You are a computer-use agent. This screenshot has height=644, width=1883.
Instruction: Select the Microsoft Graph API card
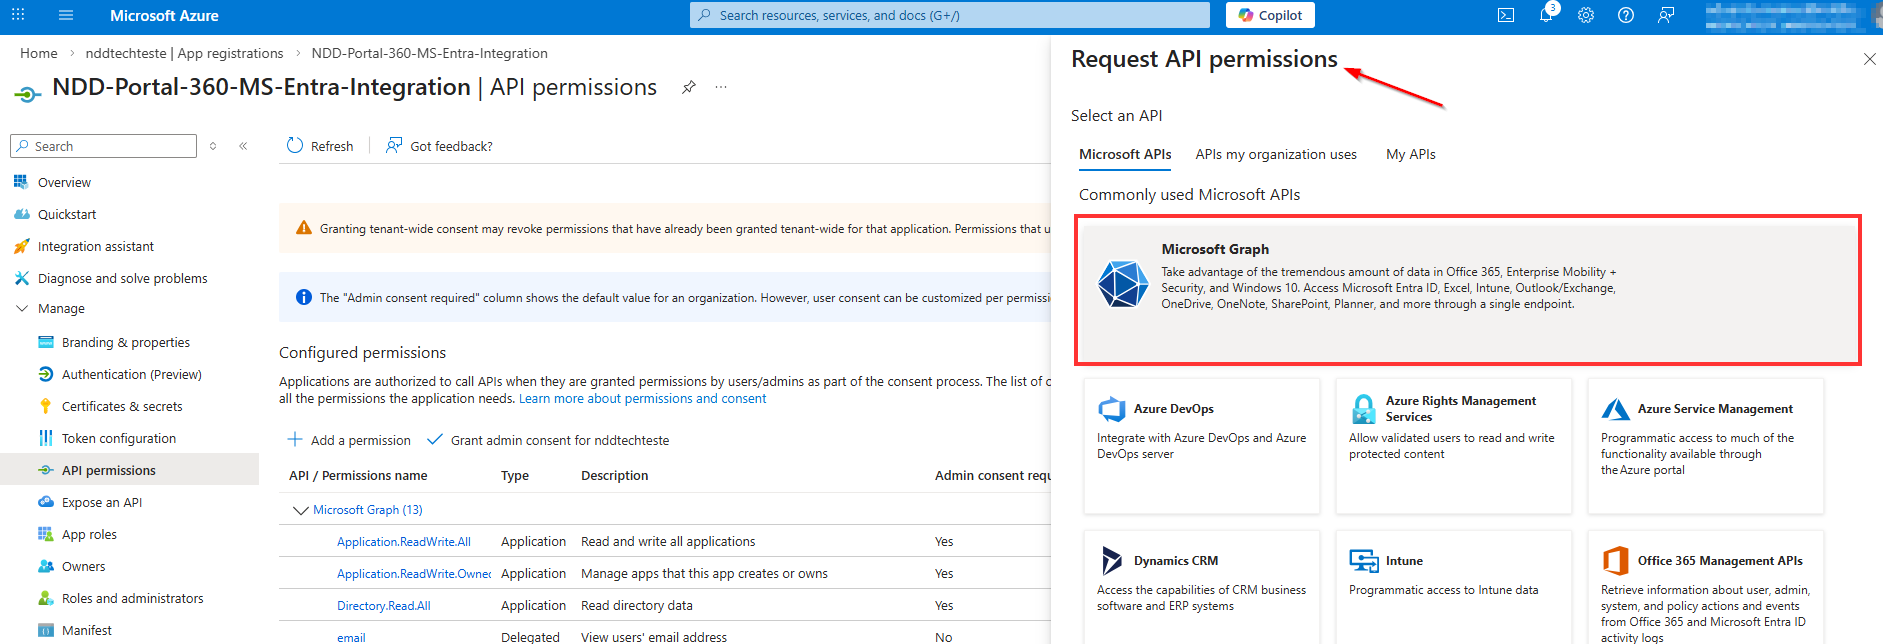[x=1467, y=289]
